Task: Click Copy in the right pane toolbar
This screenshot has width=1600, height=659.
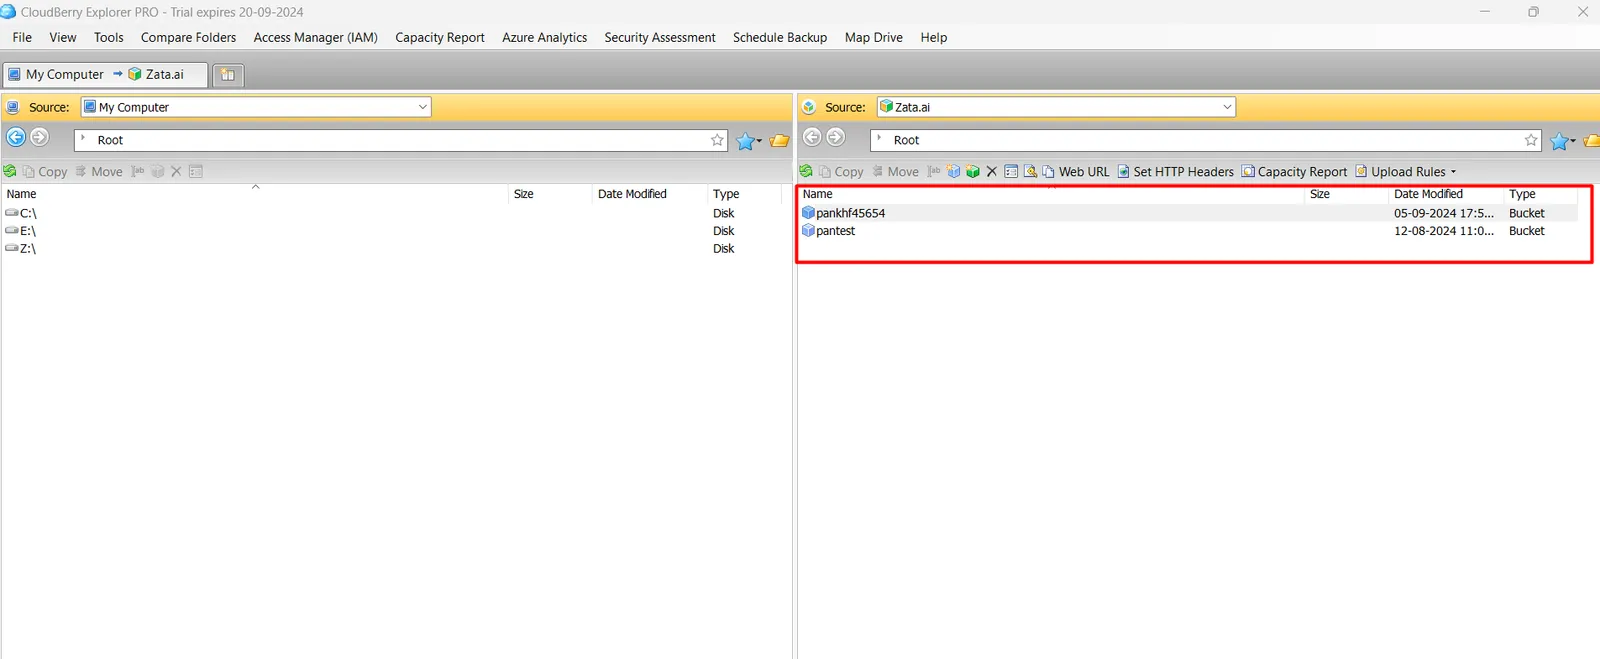Action: pos(841,172)
